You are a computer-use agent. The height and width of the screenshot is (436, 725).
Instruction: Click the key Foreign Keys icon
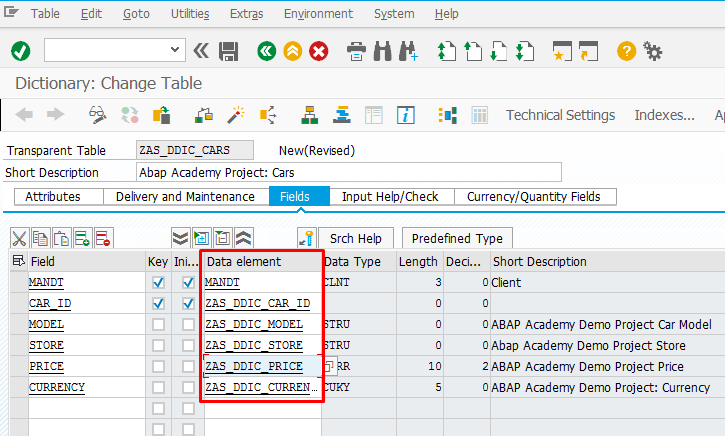pos(307,238)
